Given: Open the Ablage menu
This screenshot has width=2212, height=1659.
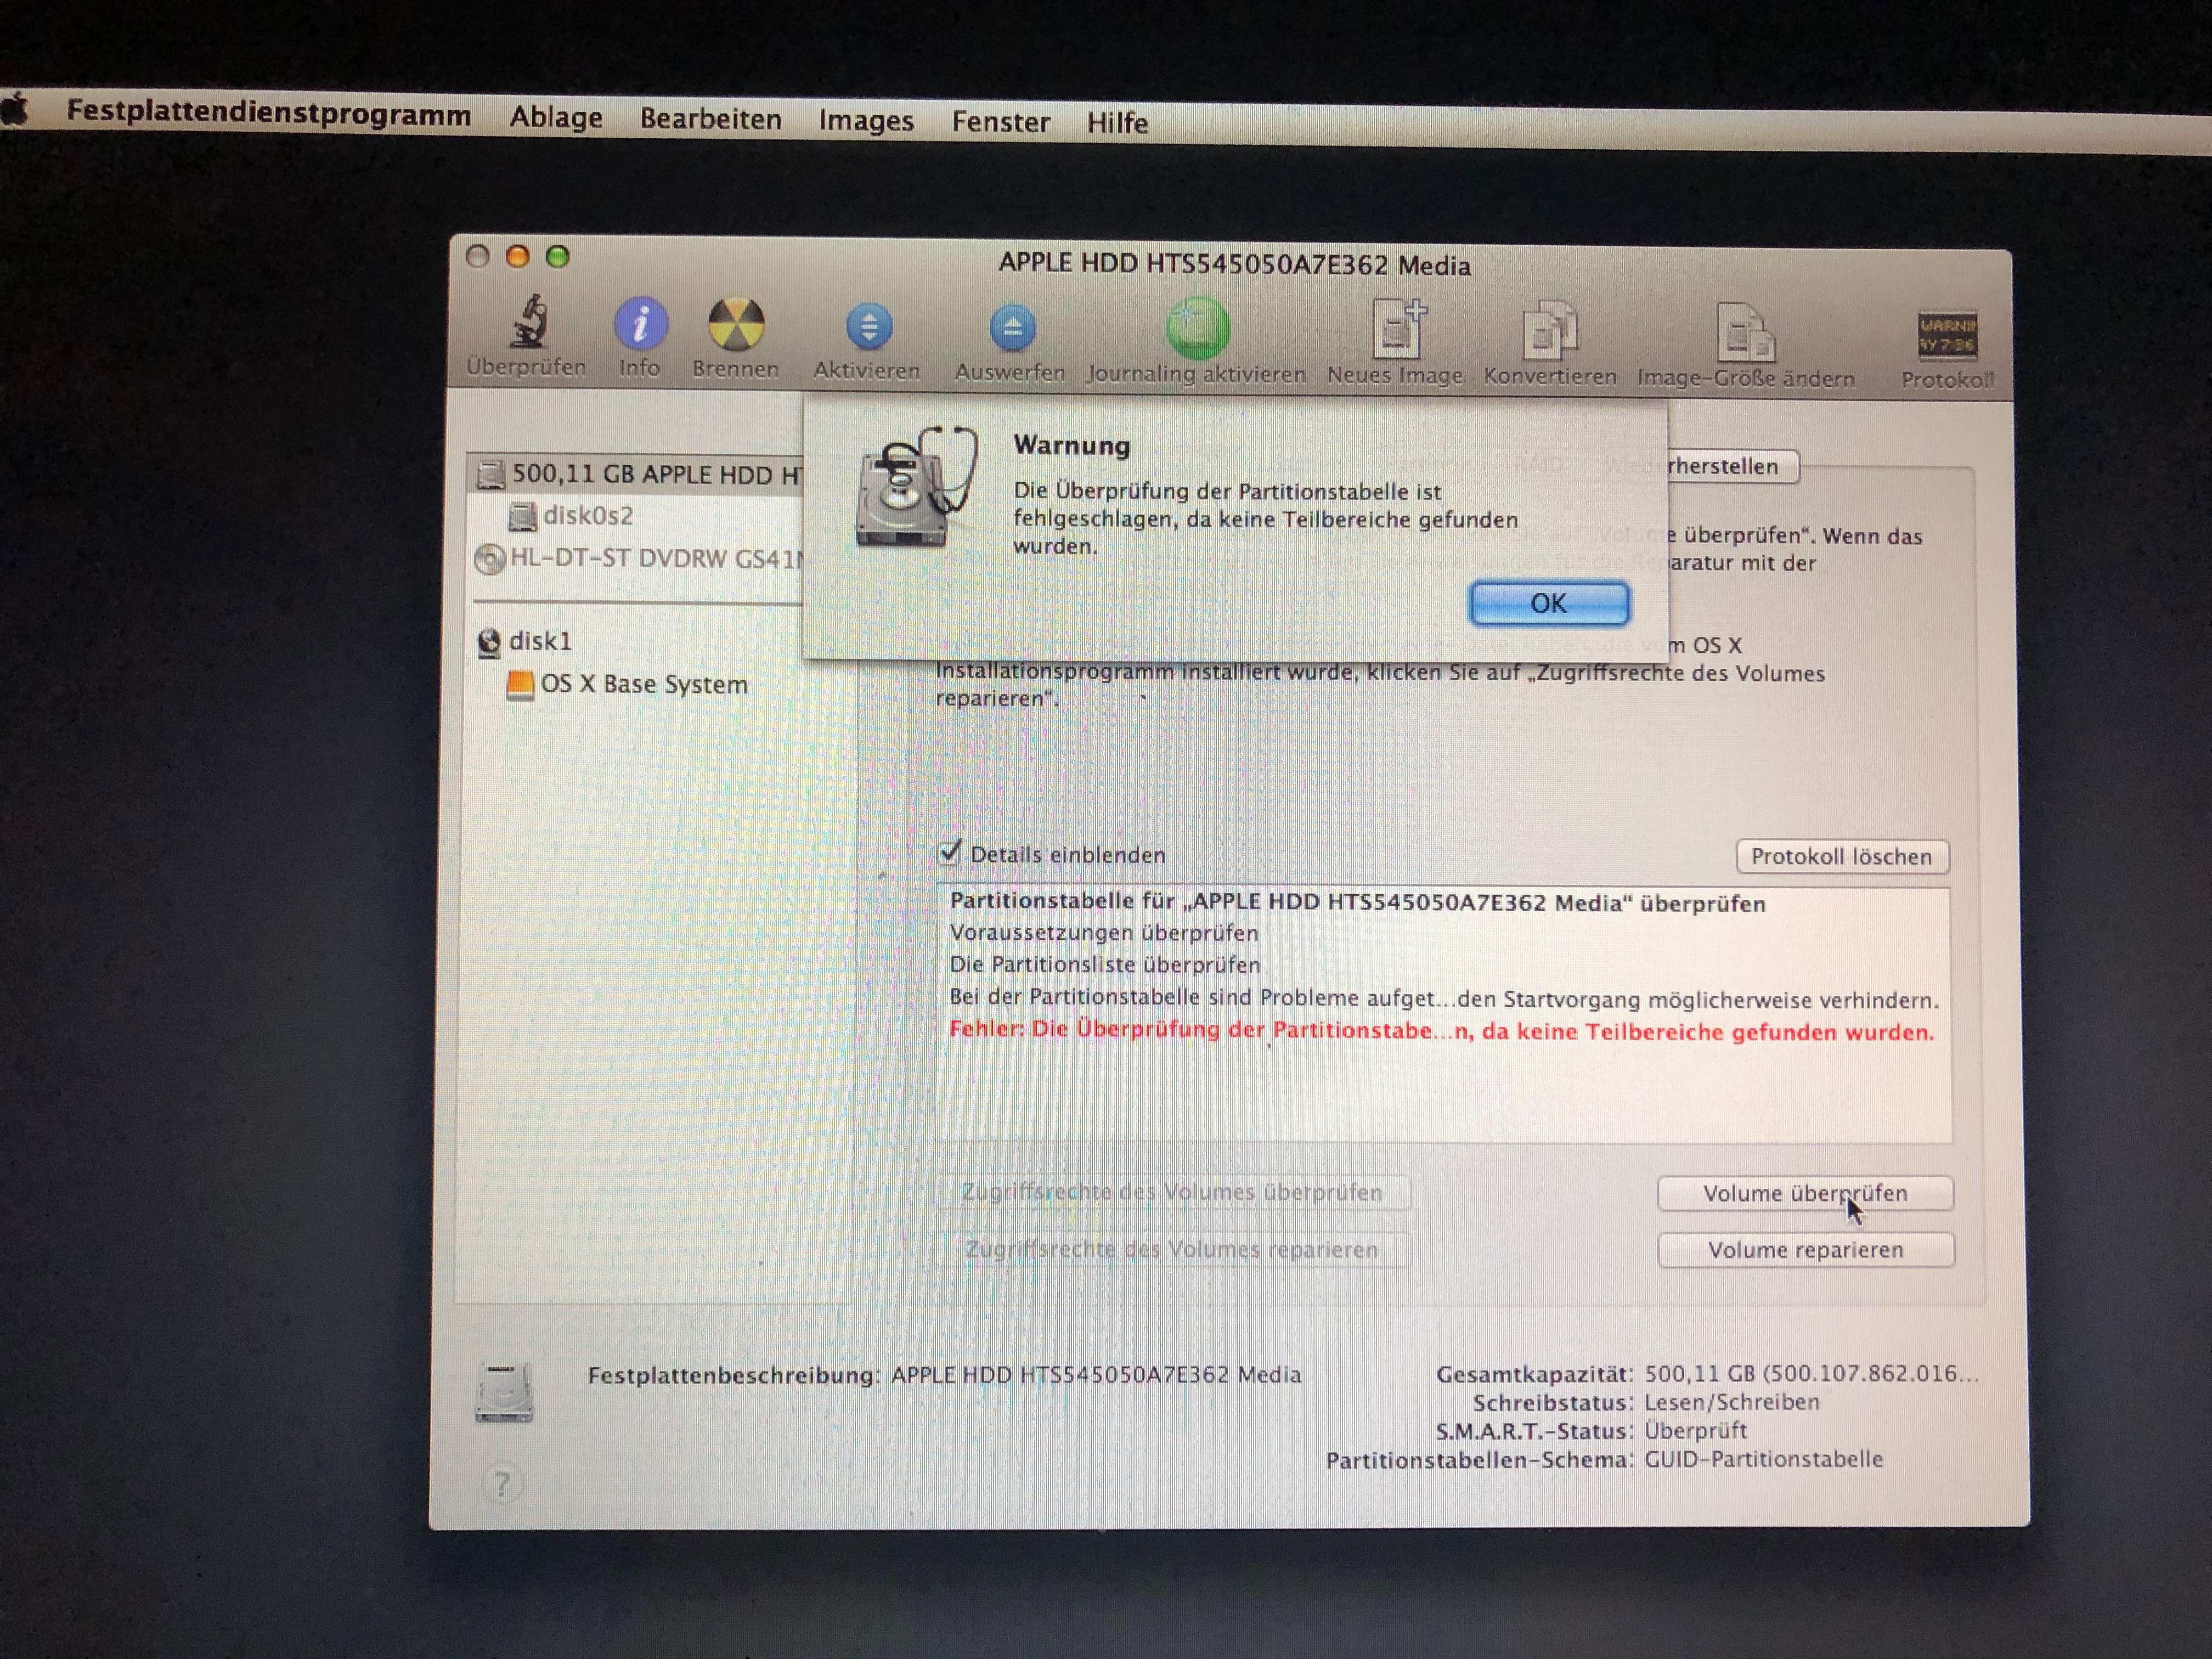Looking at the screenshot, I should [556, 117].
